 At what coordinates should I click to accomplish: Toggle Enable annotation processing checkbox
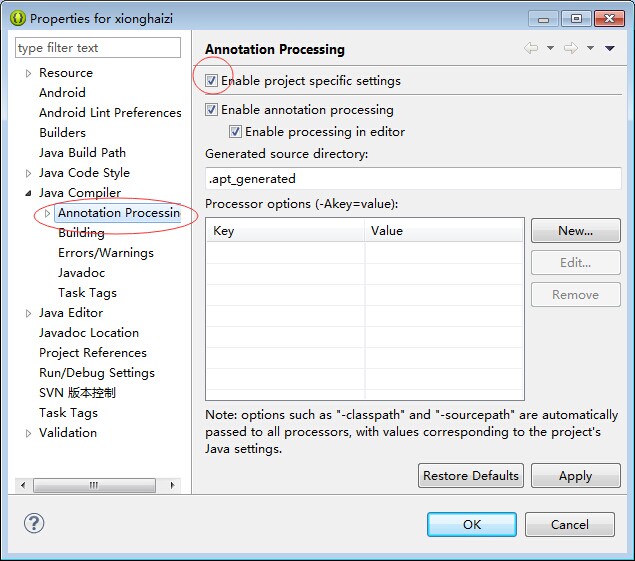(211, 110)
